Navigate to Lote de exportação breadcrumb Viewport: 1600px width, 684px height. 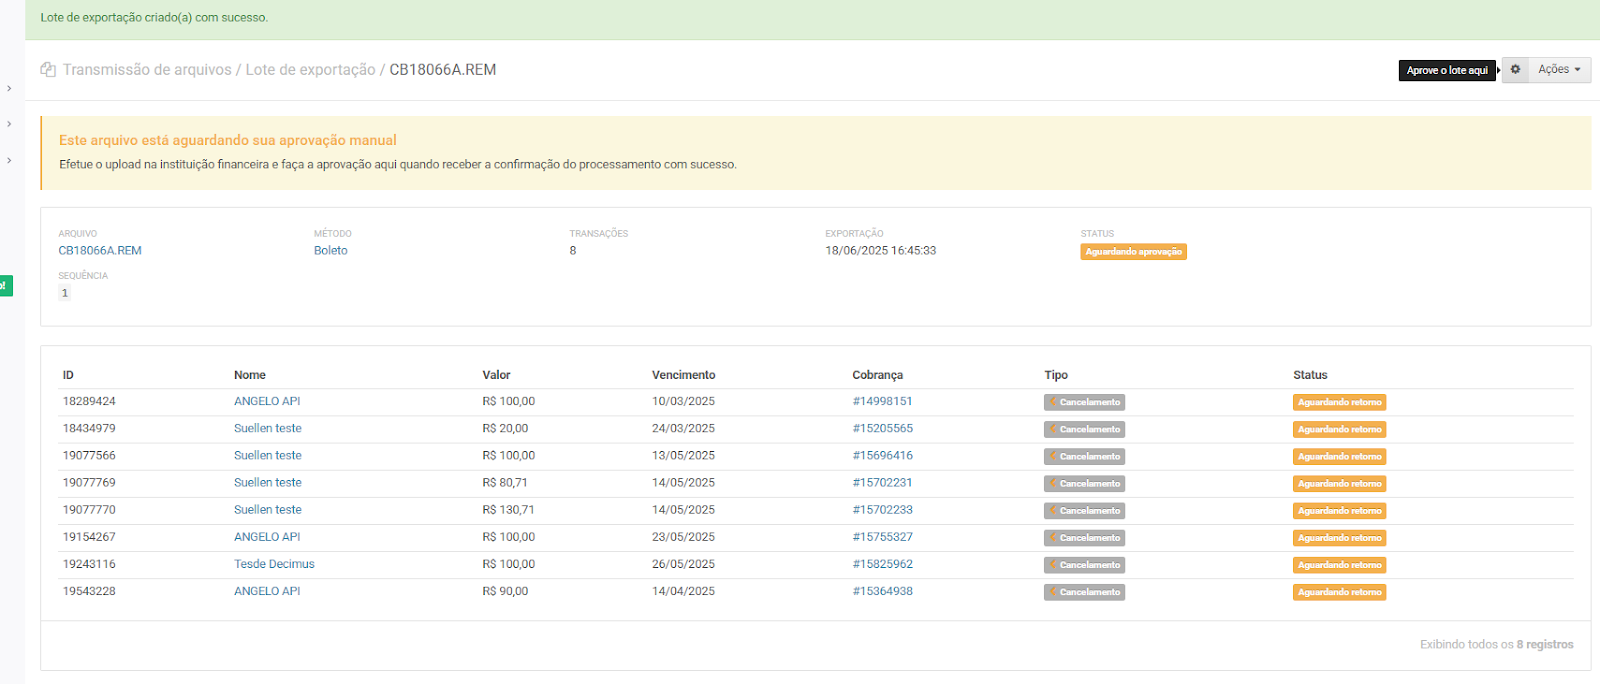click(310, 70)
